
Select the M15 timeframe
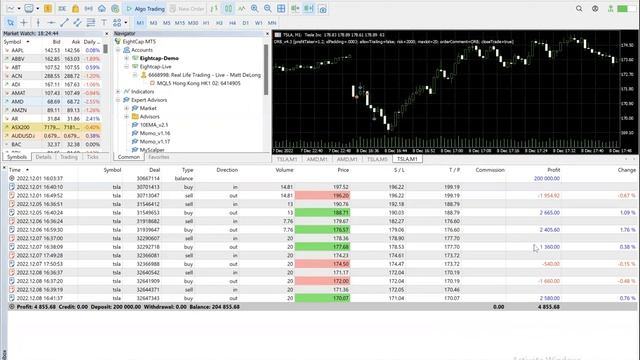[180, 23]
